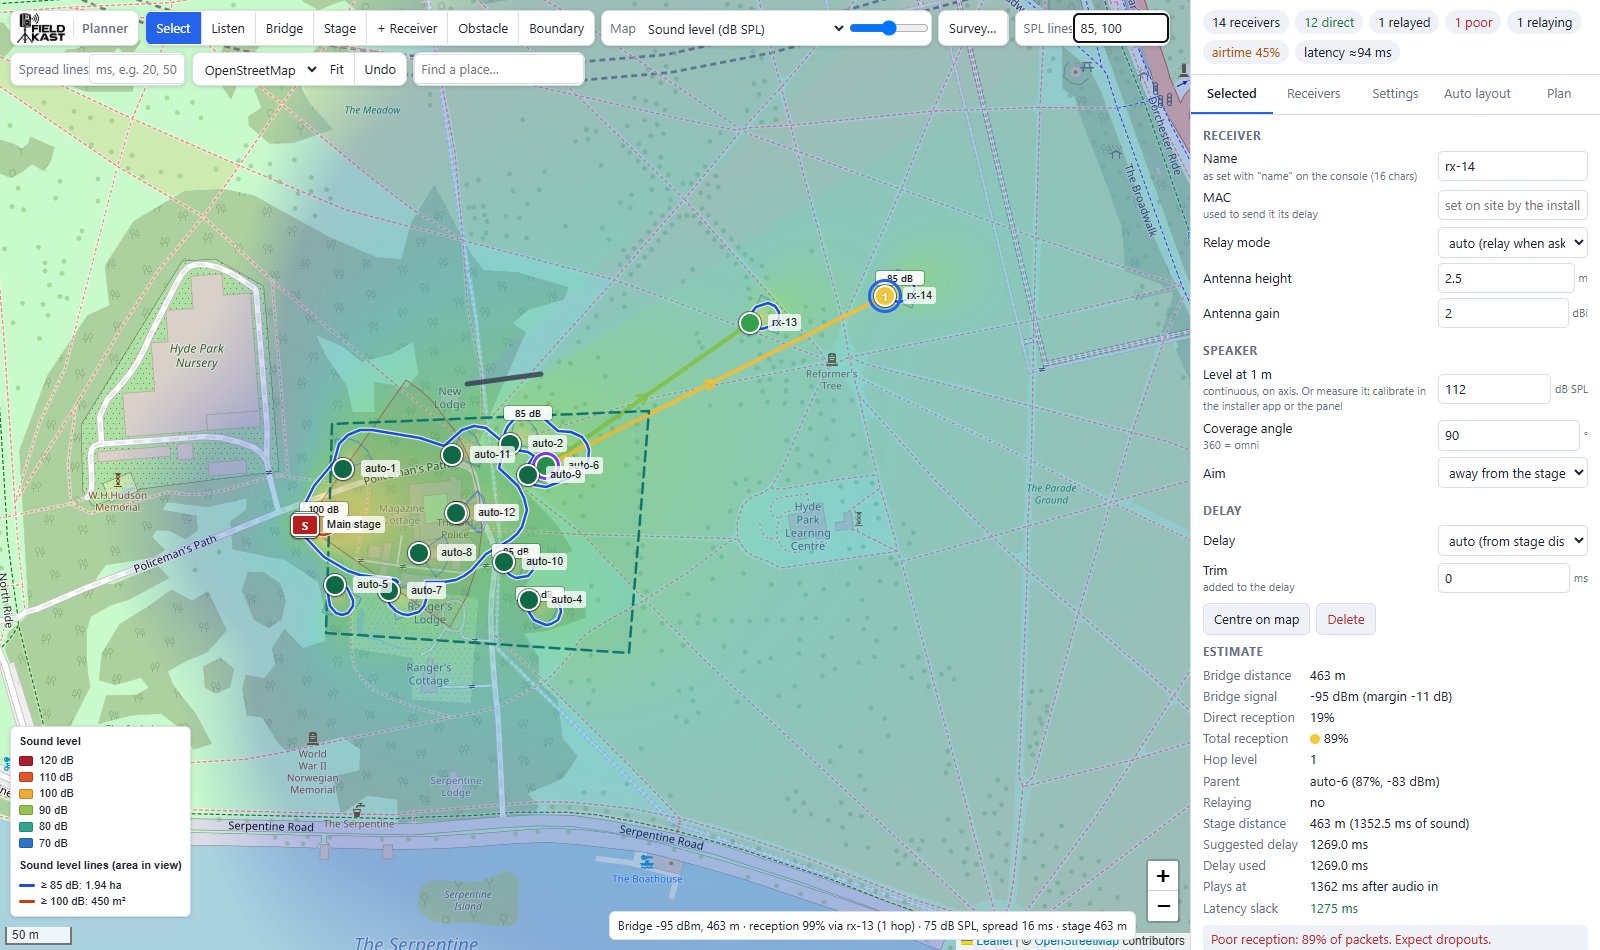Adjust the map overlay opacity slider

coord(887,28)
